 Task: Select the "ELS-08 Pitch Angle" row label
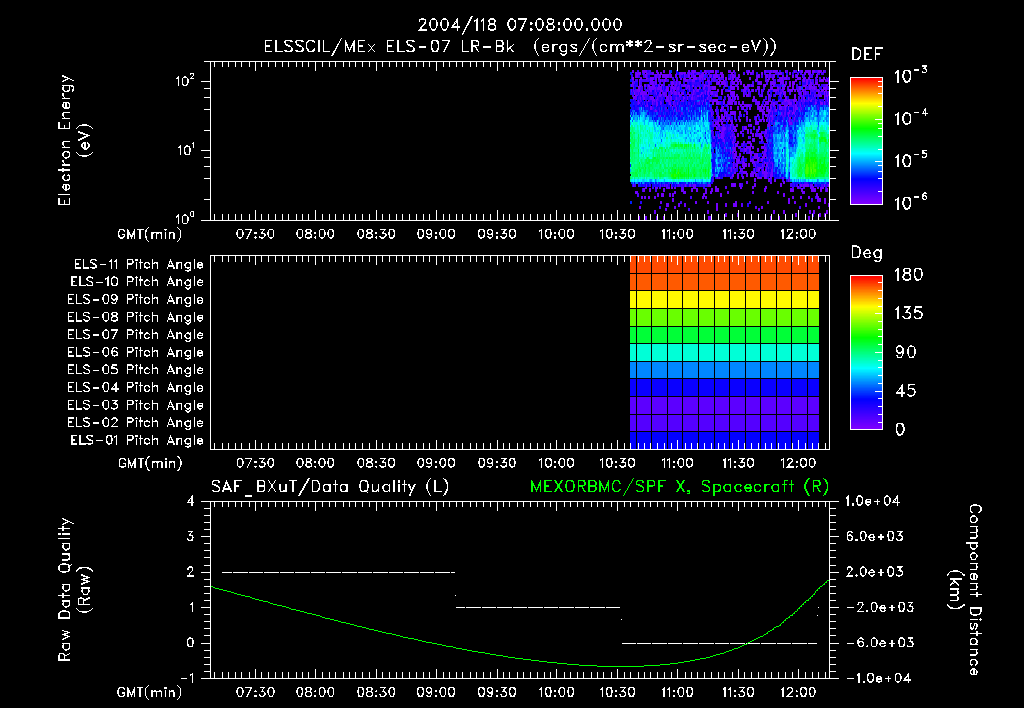[x=136, y=317]
